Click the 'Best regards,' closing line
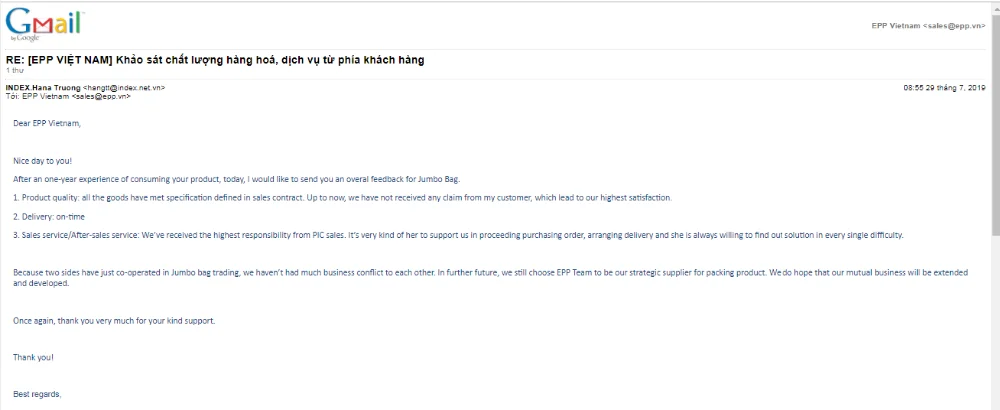 coord(37,394)
